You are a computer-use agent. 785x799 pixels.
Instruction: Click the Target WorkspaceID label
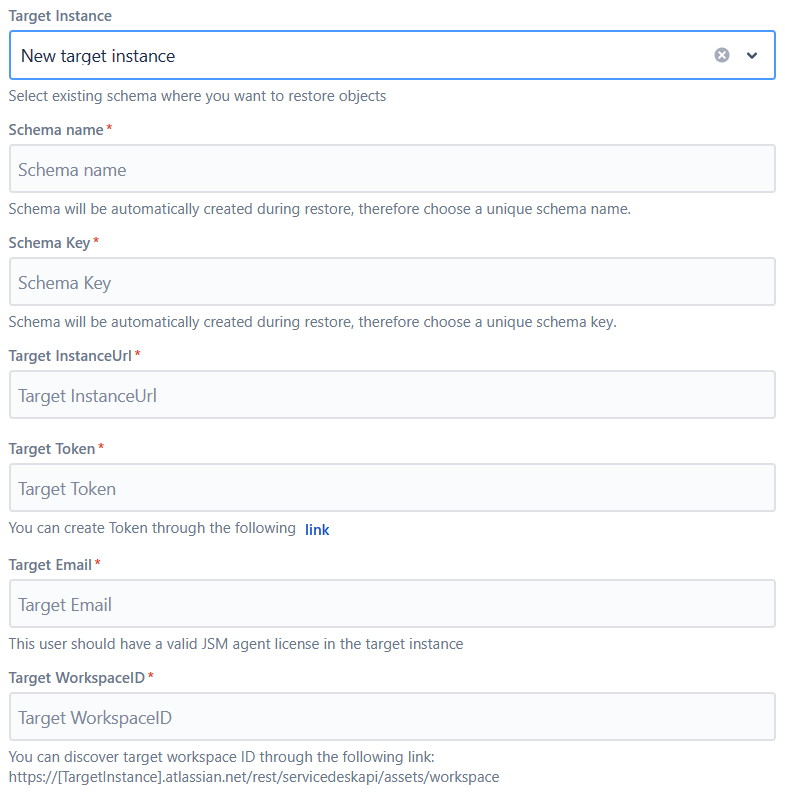81,678
